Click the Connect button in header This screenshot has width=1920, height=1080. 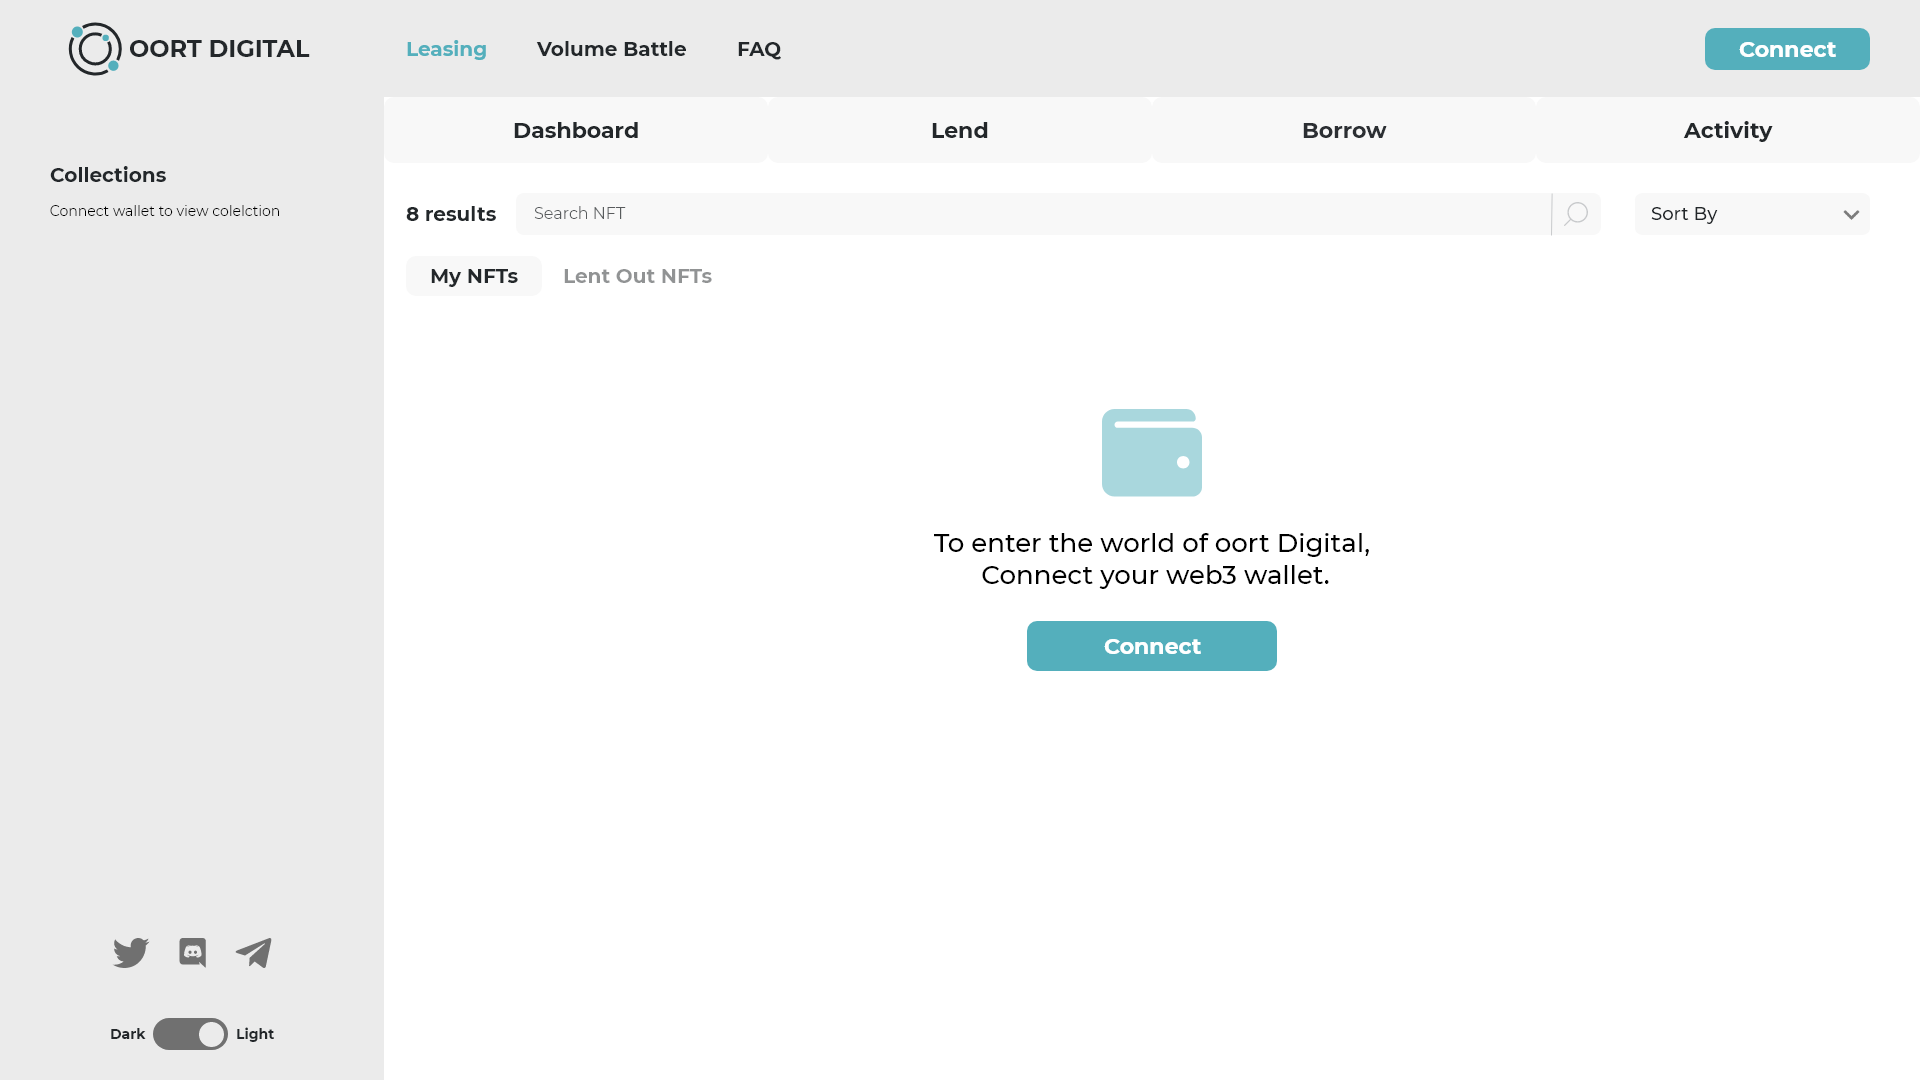click(1787, 49)
